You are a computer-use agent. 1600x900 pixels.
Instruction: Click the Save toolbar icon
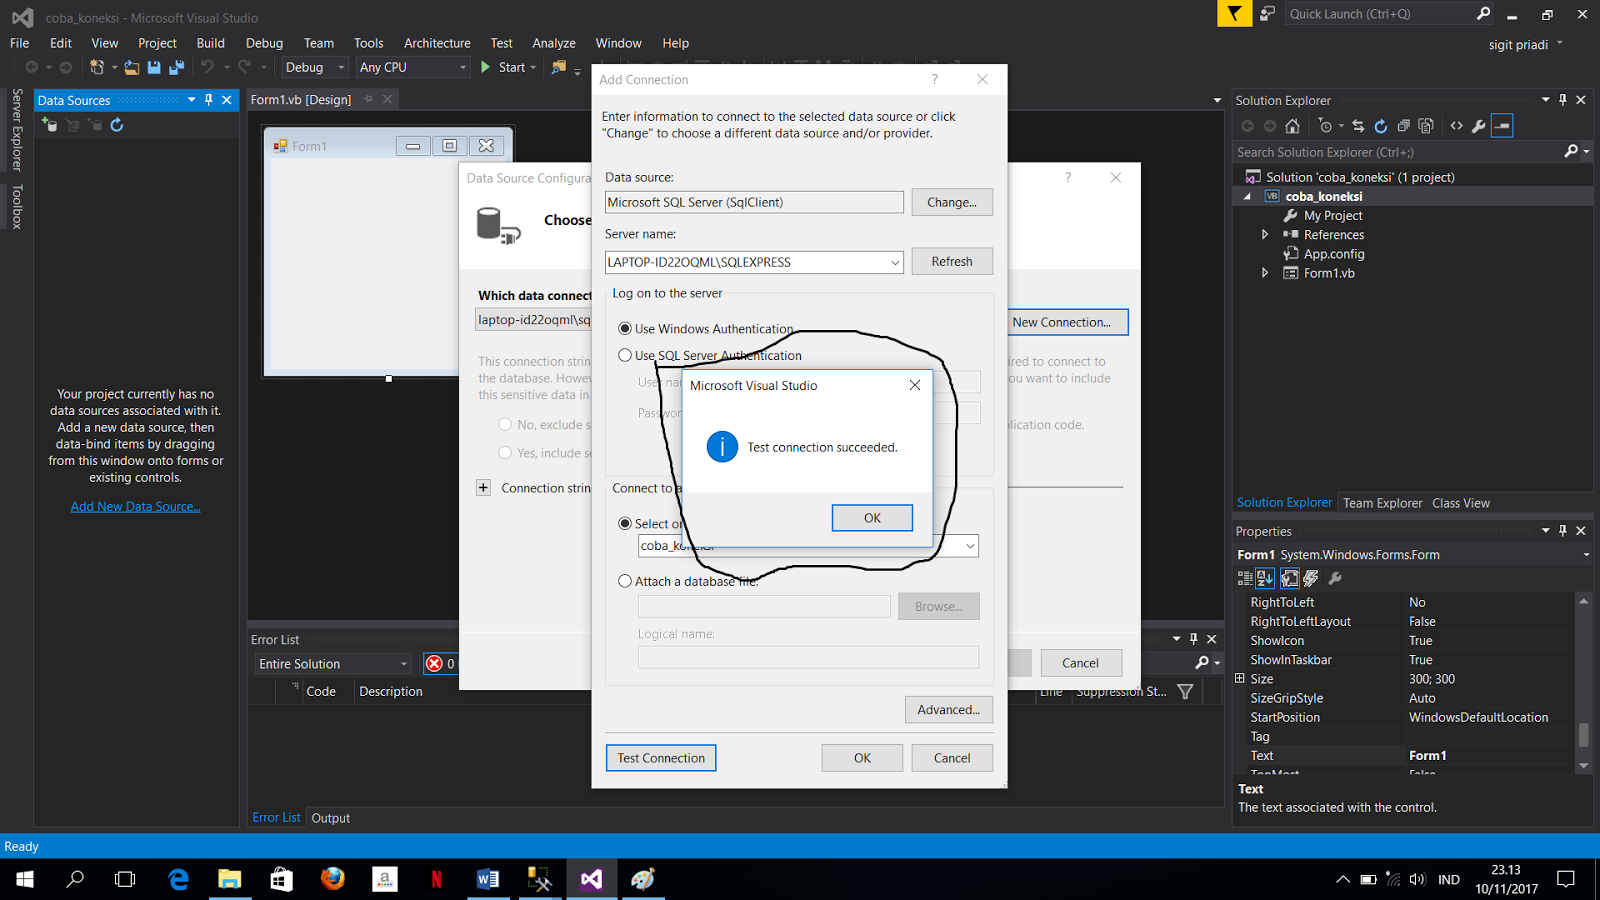[154, 67]
